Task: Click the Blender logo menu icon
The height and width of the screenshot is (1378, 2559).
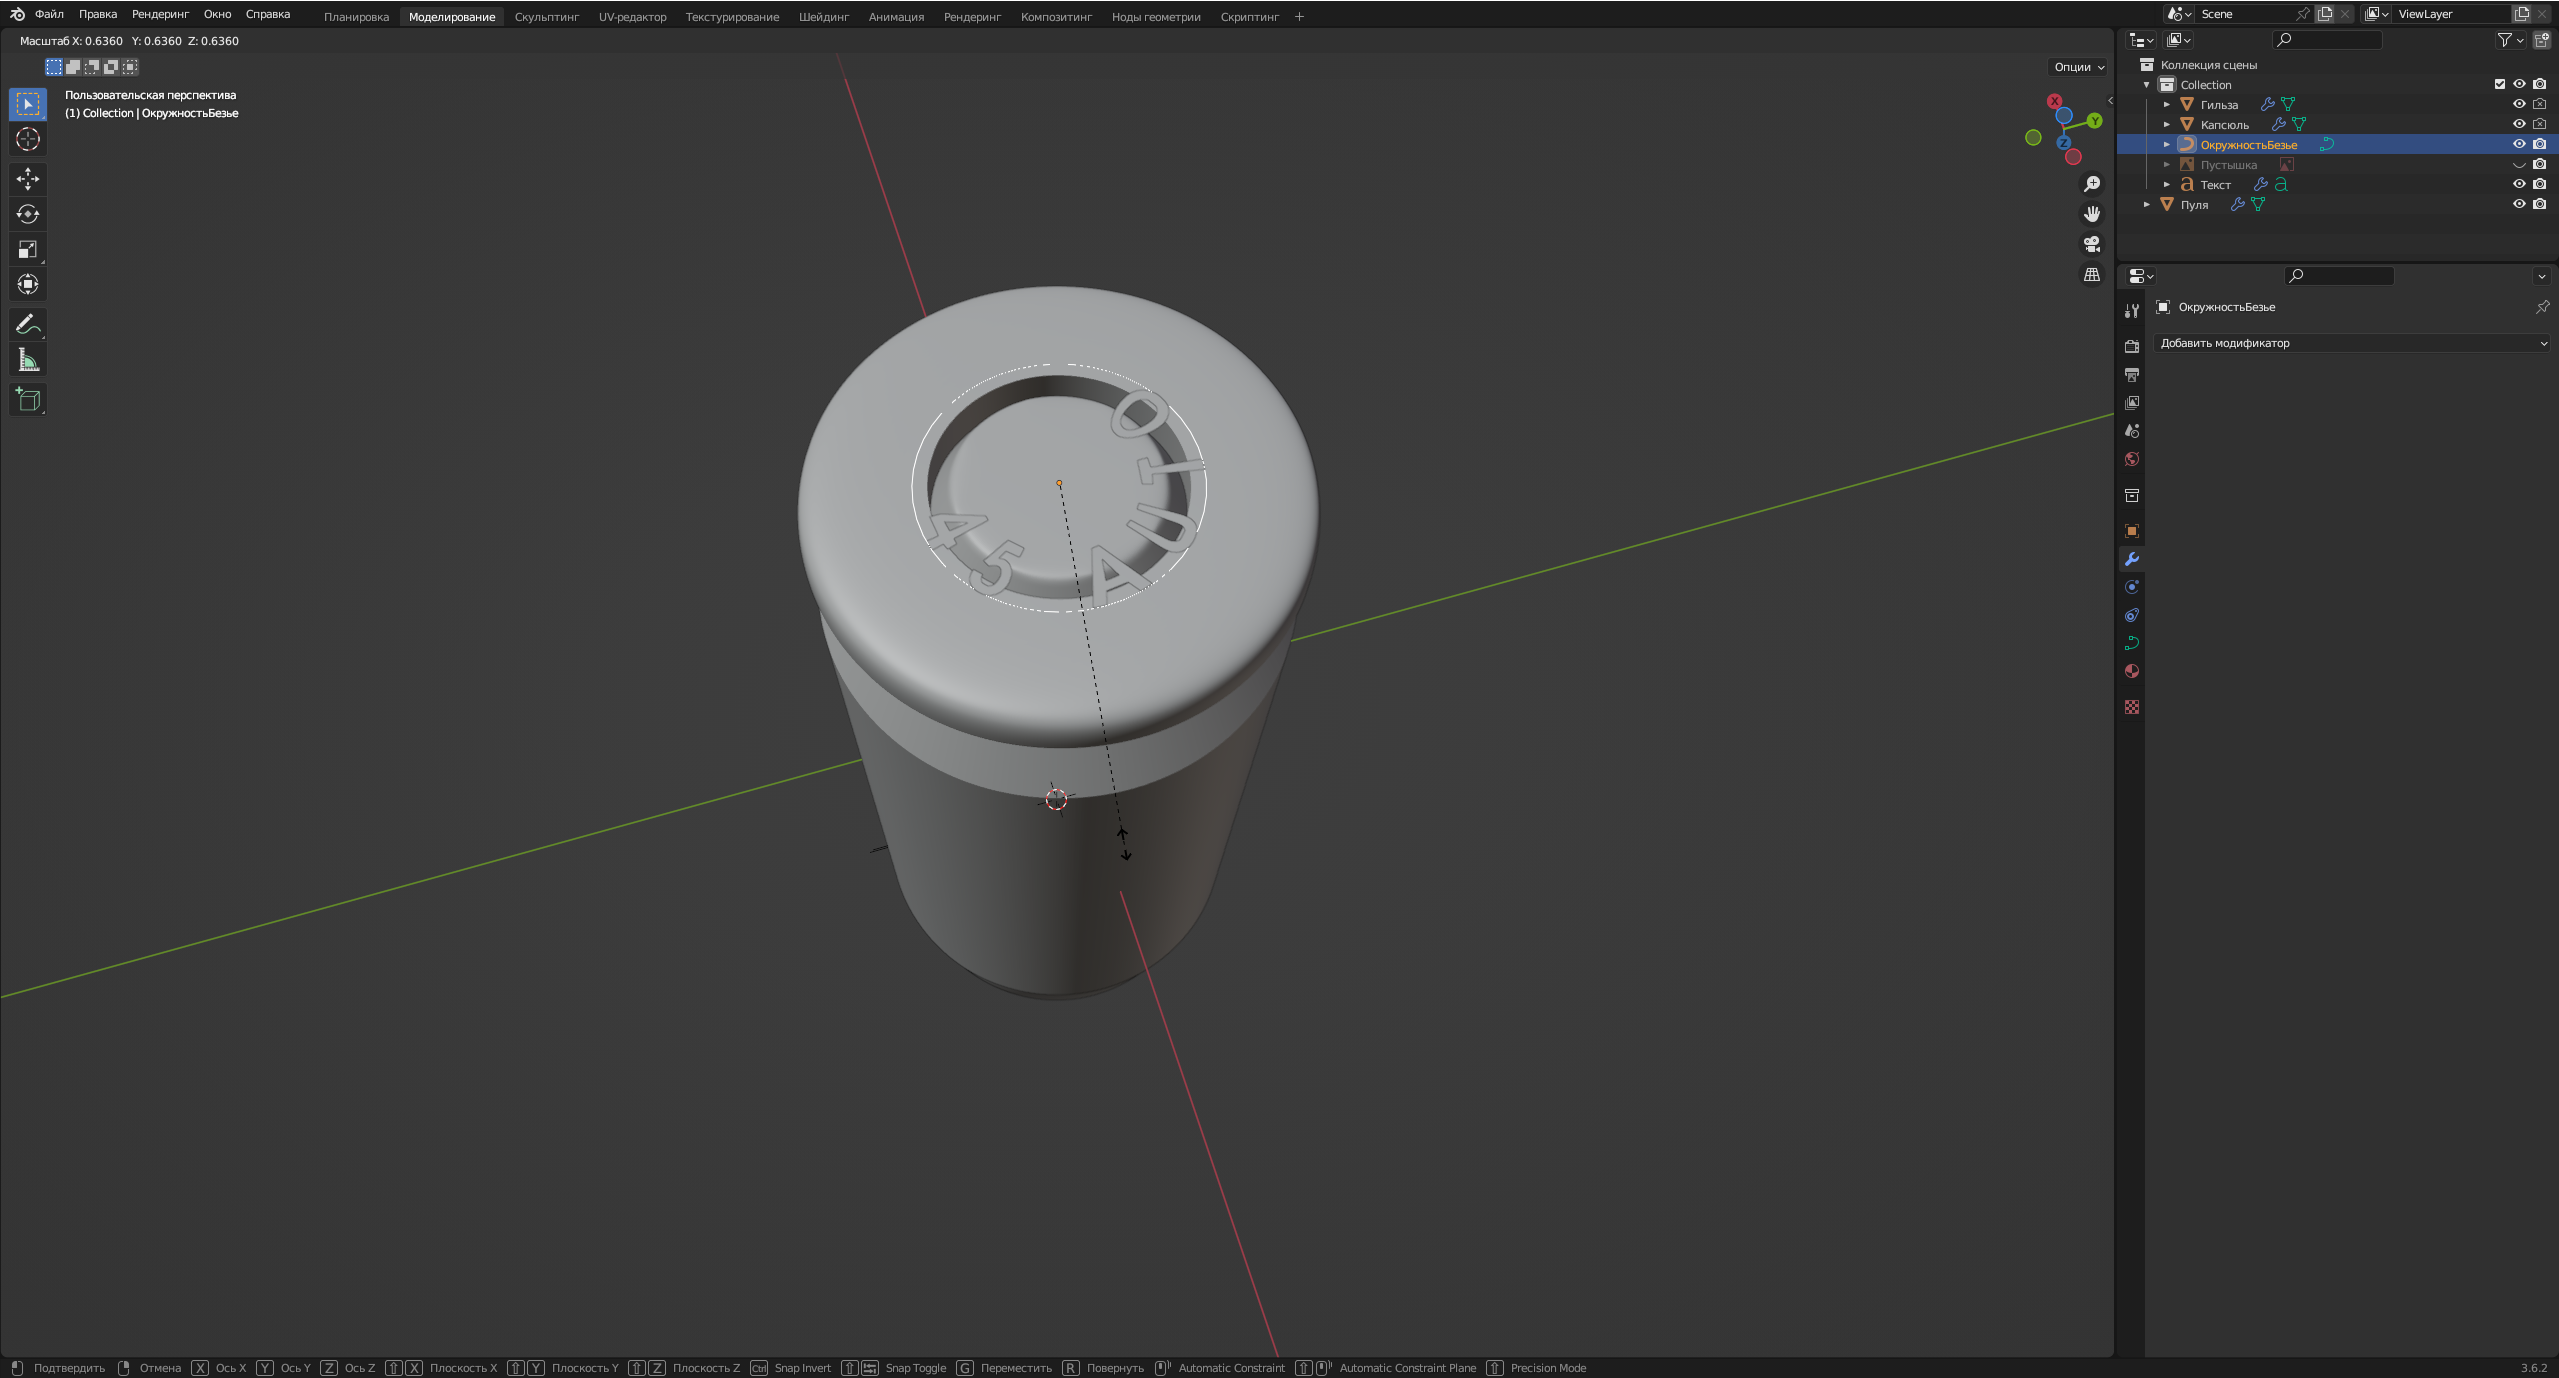Action: (17, 14)
